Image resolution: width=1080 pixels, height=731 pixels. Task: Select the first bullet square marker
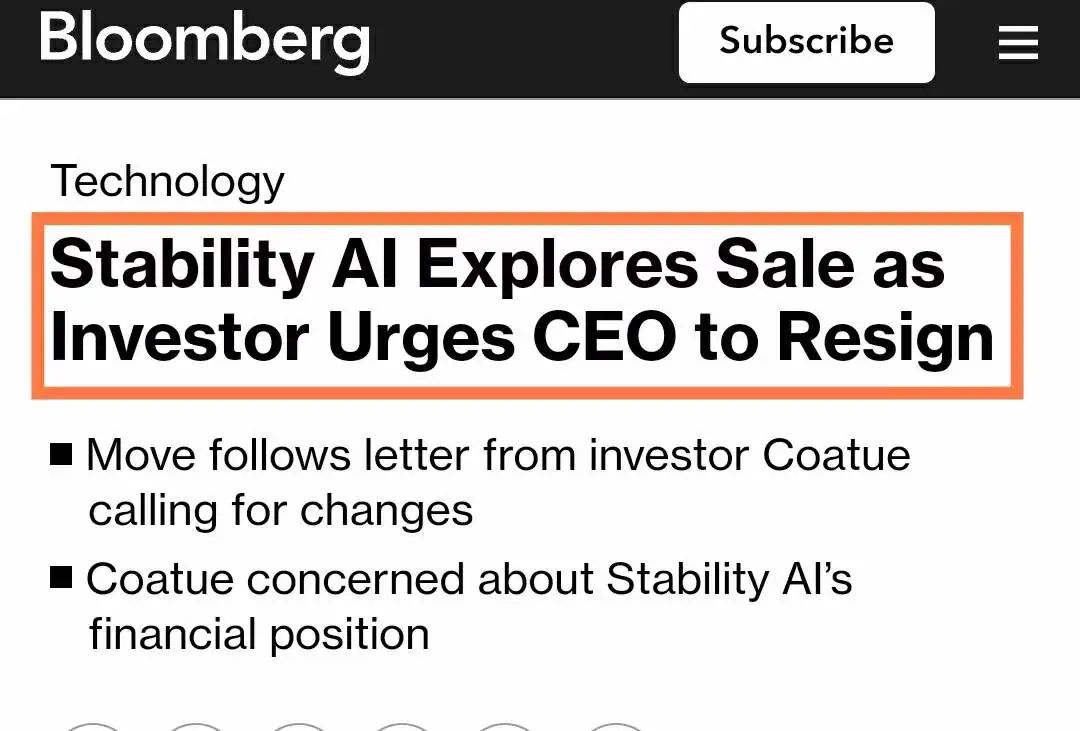[61, 455]
